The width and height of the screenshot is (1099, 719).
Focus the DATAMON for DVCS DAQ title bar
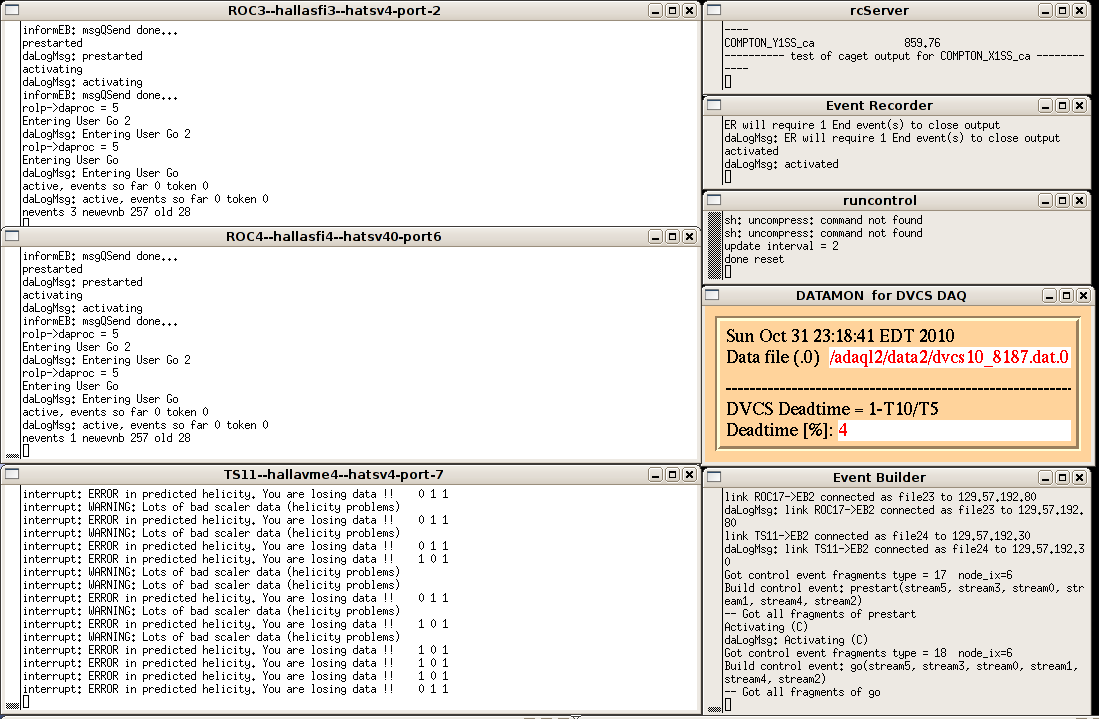click(881, 296)
